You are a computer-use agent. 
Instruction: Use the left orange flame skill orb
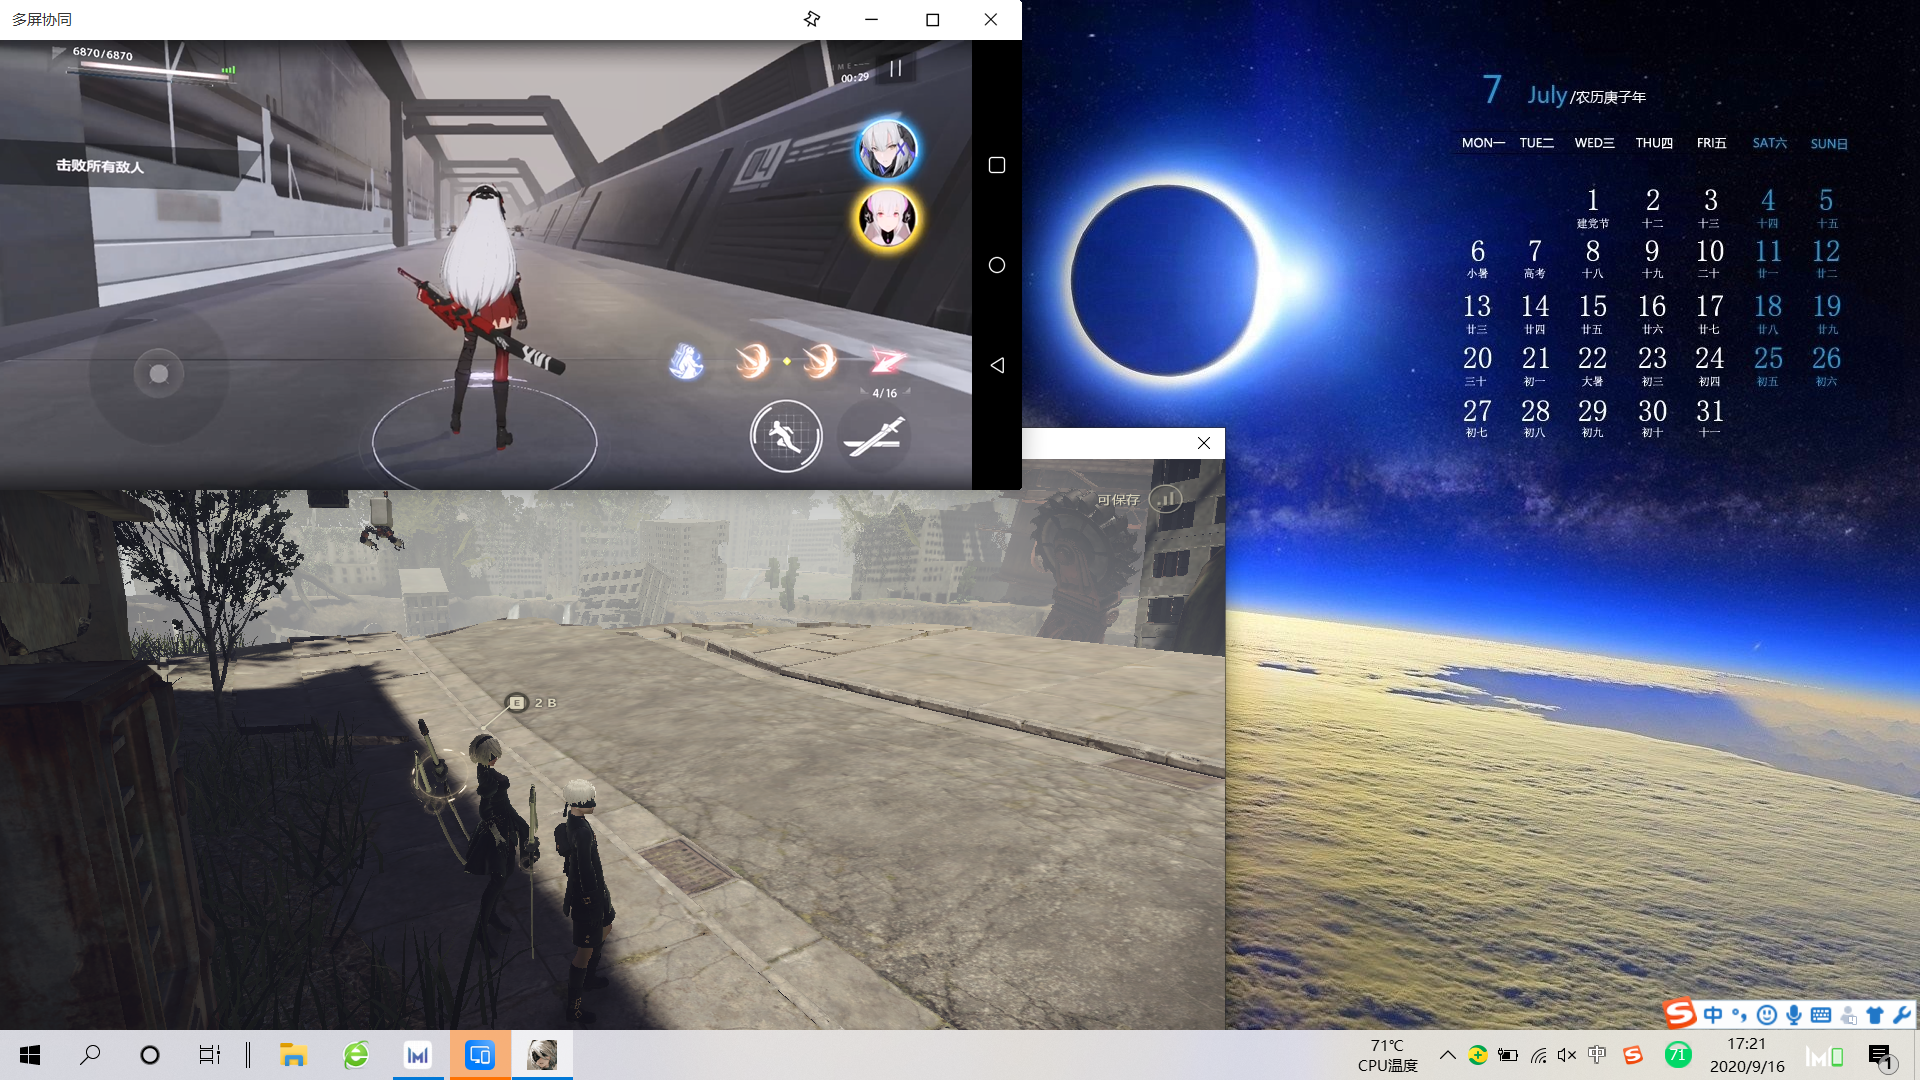point(752,361)
